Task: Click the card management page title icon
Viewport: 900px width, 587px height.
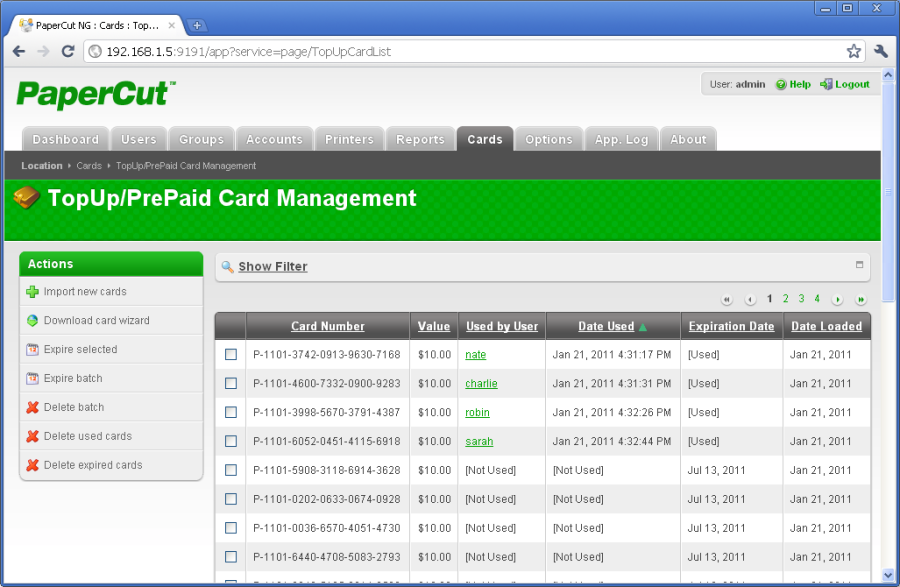Action: click(x=26, y=198)
